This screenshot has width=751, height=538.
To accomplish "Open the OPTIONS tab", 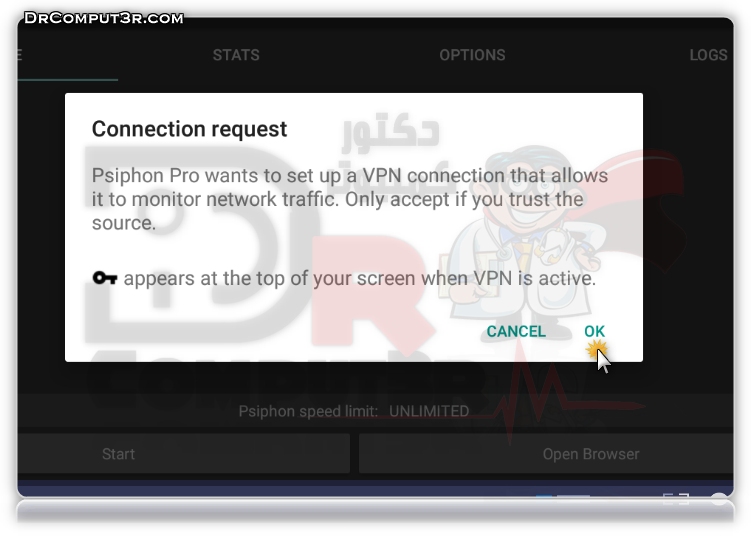I will [x=472, y=55].
